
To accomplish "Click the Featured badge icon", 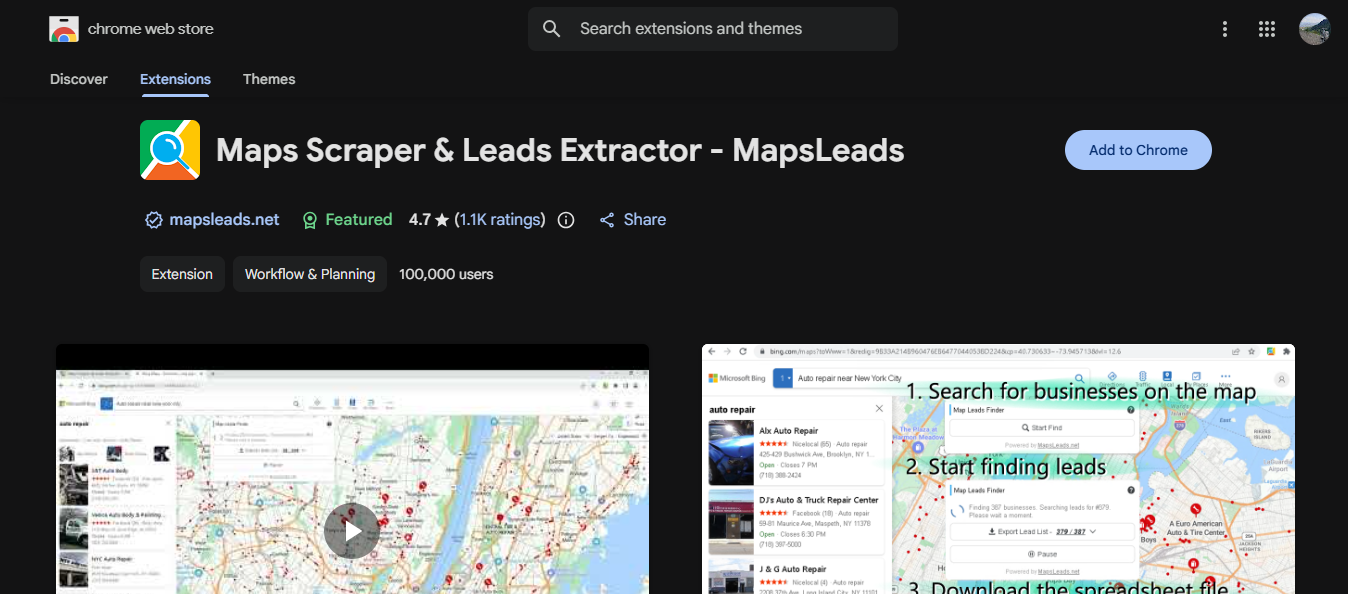I will (310, 220).
